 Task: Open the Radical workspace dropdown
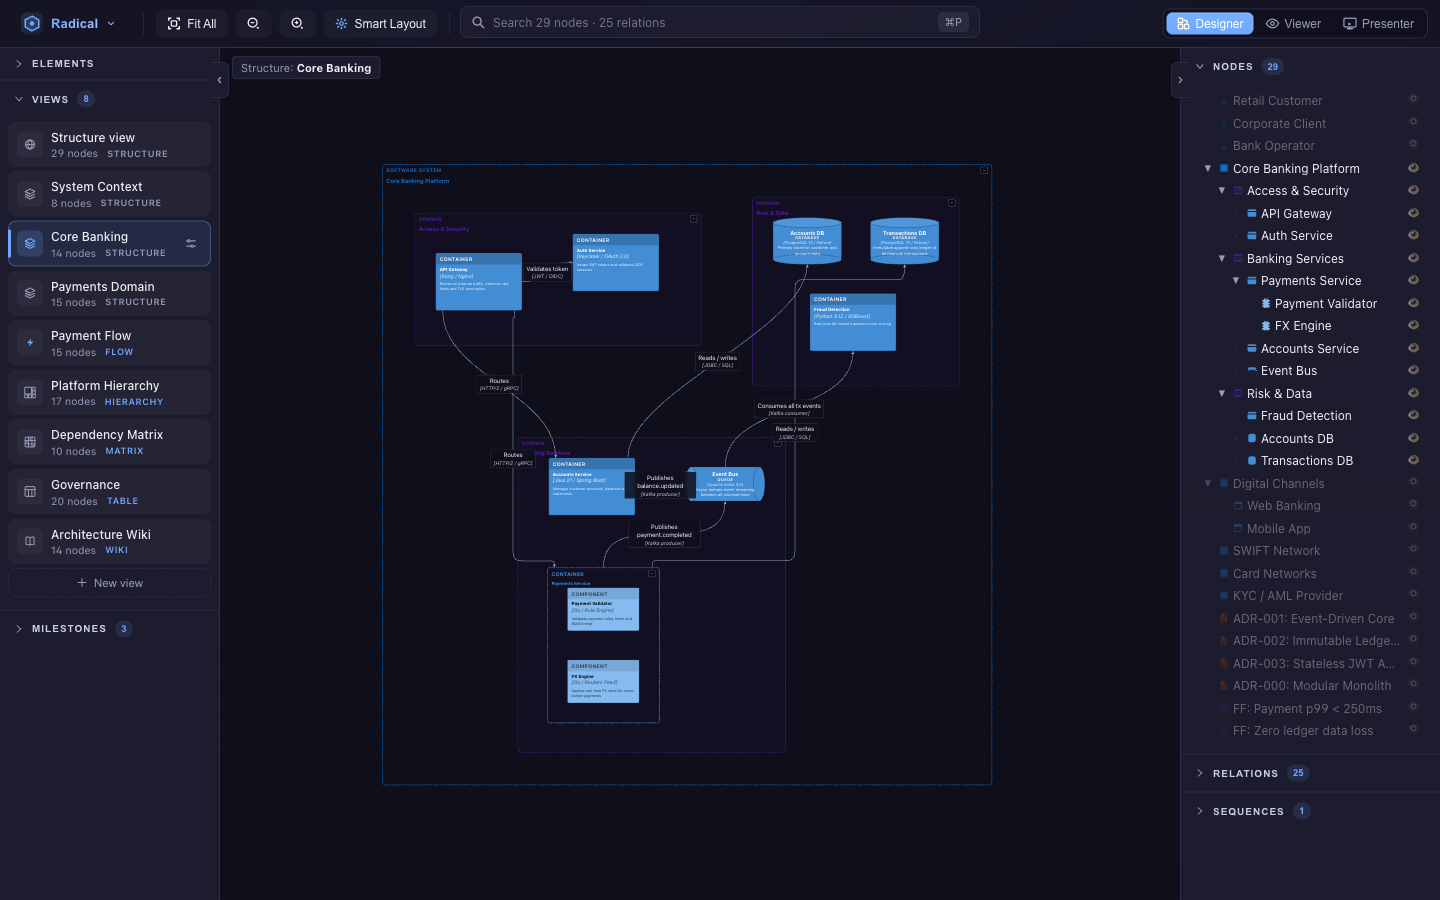69,23
